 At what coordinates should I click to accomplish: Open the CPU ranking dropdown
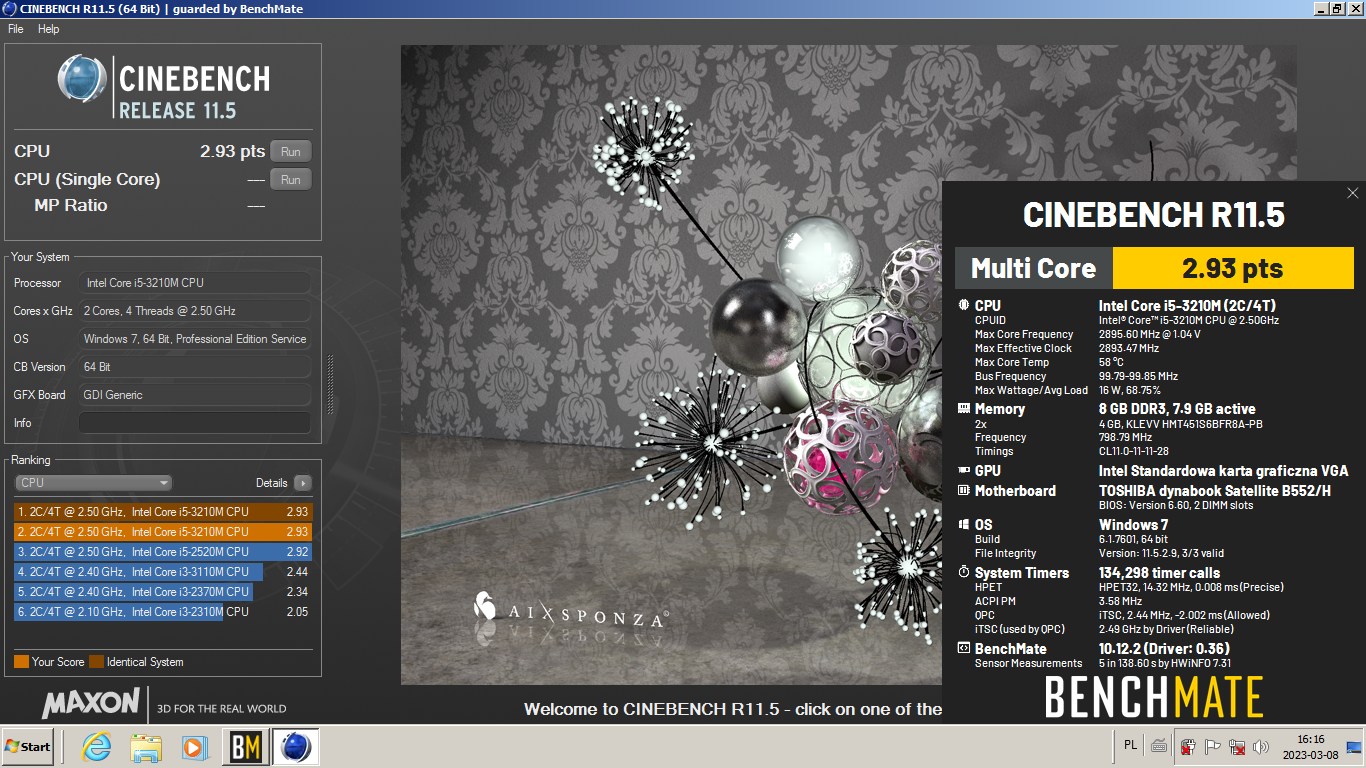(x=93, y=483)
